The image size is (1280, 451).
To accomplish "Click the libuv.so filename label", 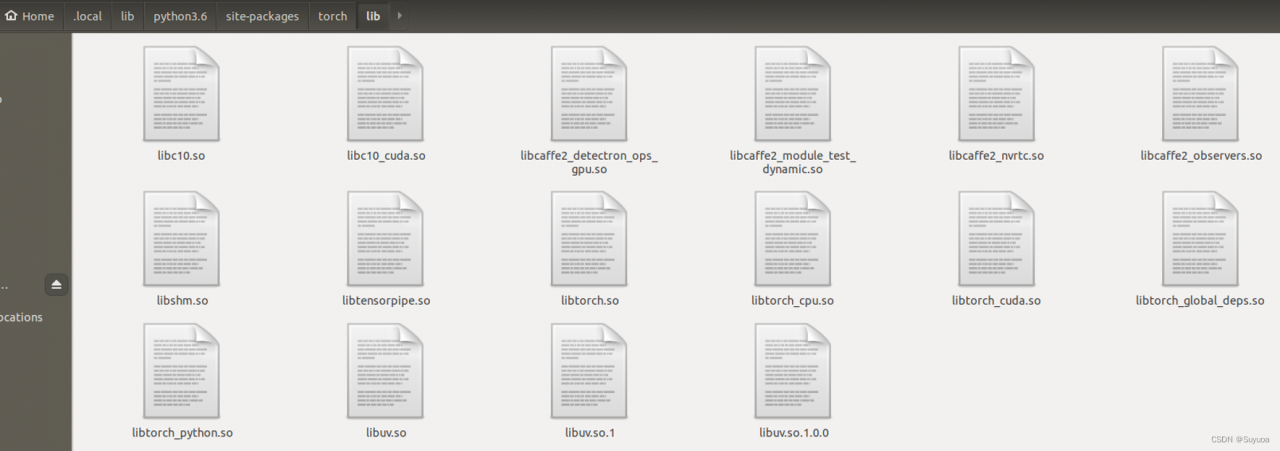I will 386,433.
